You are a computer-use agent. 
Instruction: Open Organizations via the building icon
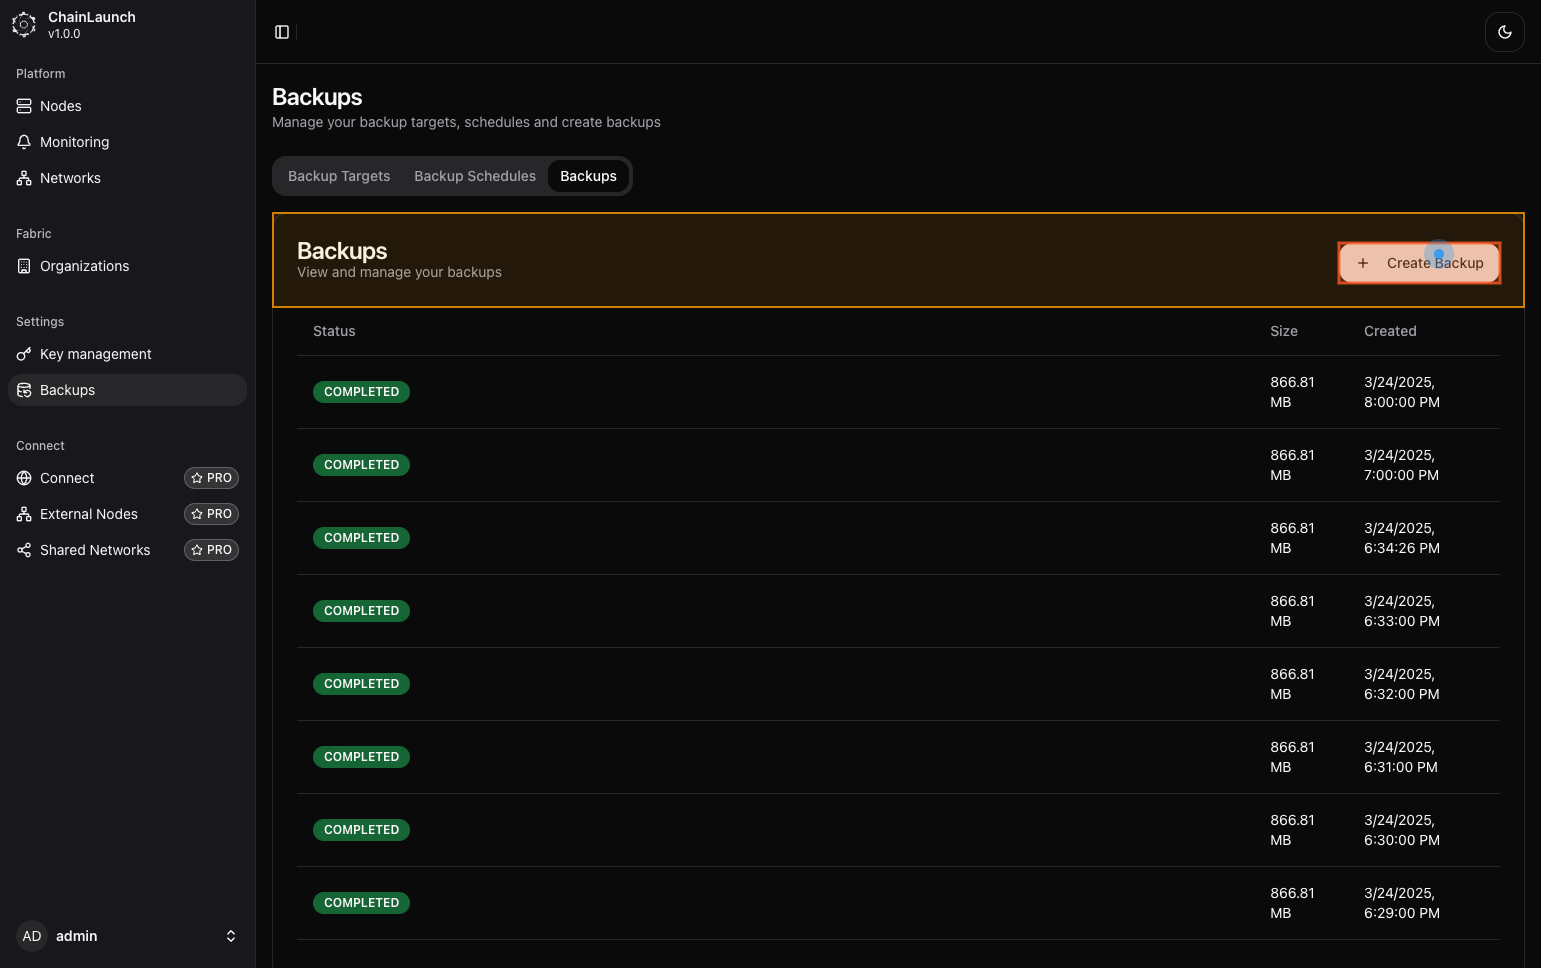[x=24, y=266]
